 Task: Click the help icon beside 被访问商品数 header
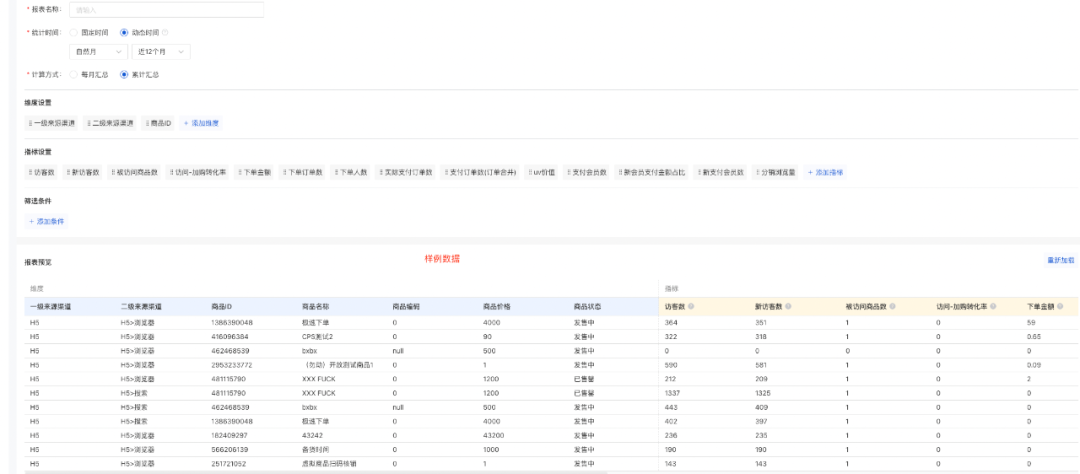[x=893, y=305]
